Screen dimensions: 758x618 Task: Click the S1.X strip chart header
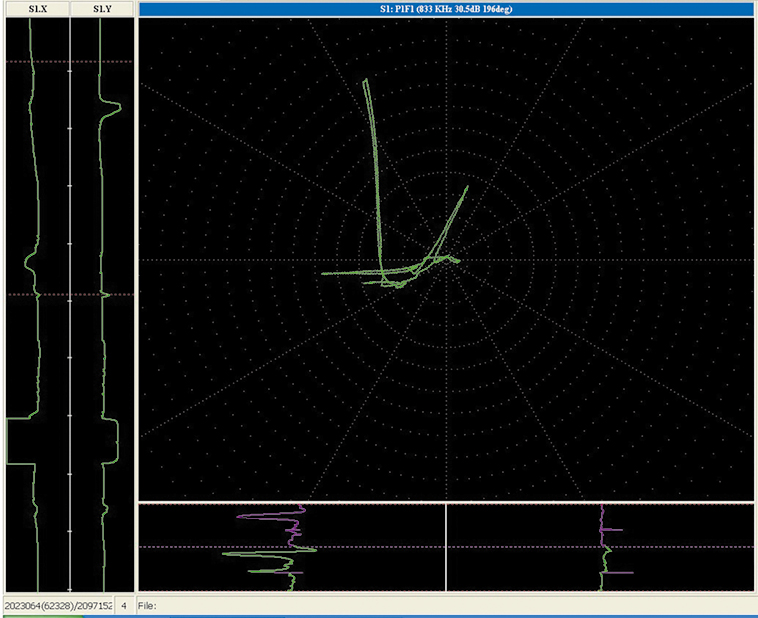(x=37, y=9)
